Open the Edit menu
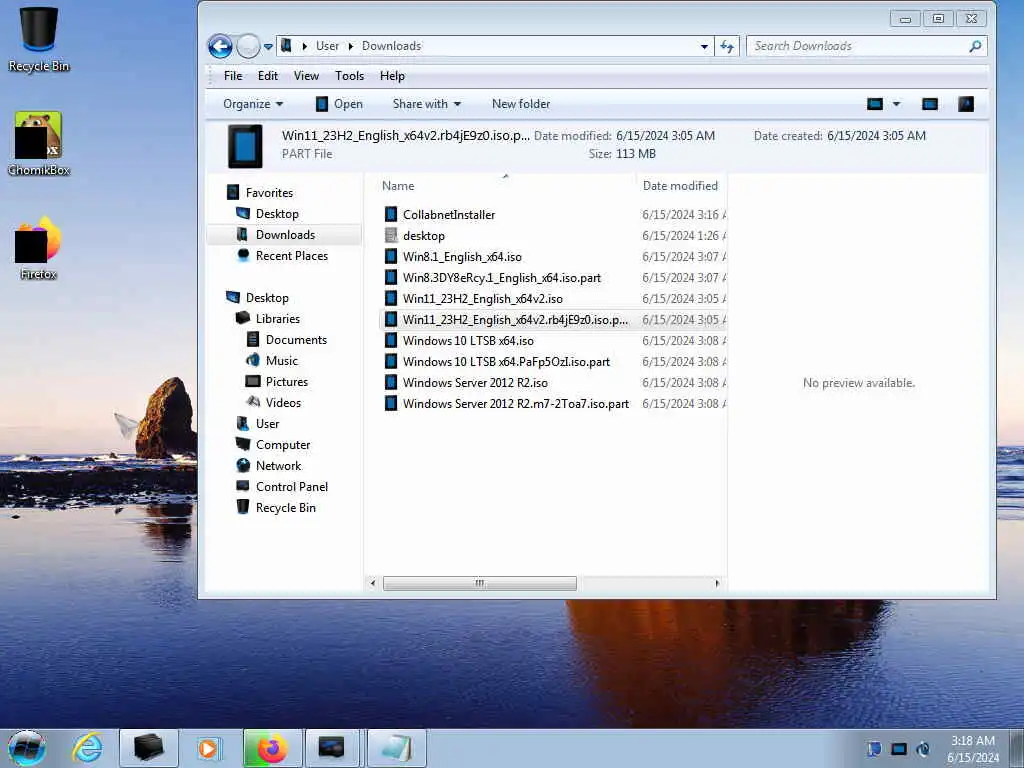1024x768 pixels. pyautogui.click(x=268, y=76)
